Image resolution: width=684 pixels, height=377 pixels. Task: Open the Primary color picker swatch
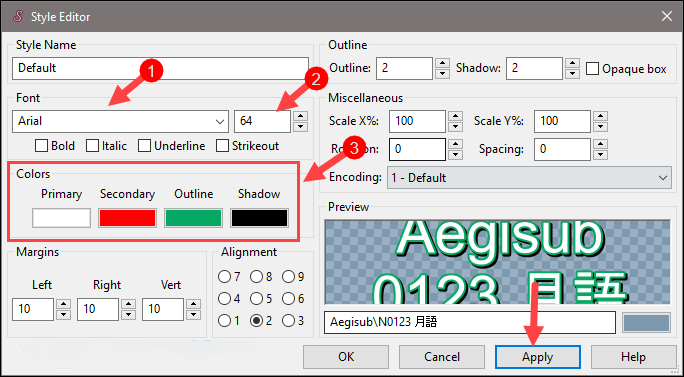coord(62,218)
